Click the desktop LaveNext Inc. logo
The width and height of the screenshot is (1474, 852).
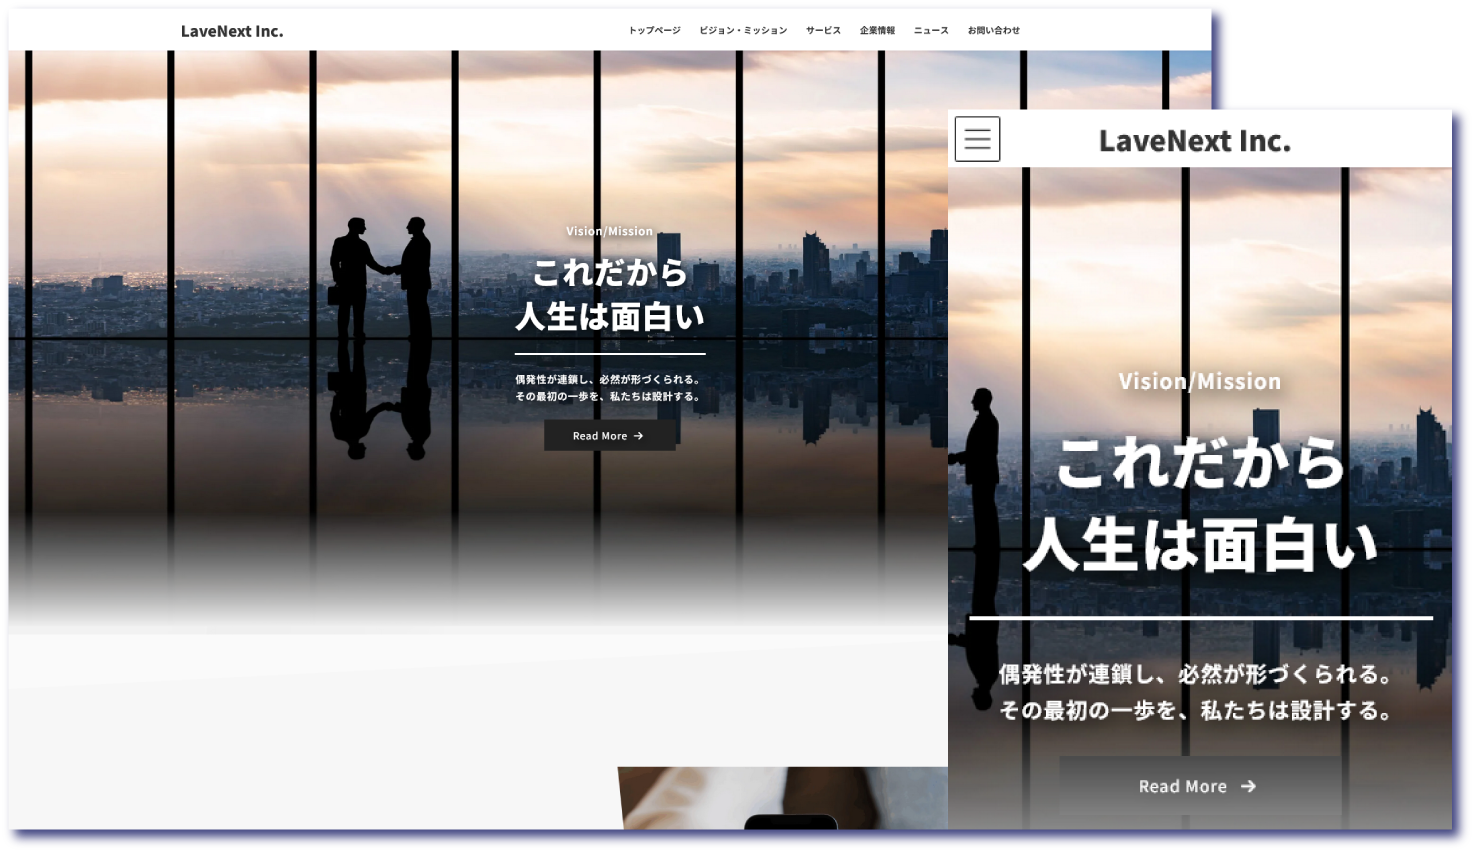pos(232,31)
